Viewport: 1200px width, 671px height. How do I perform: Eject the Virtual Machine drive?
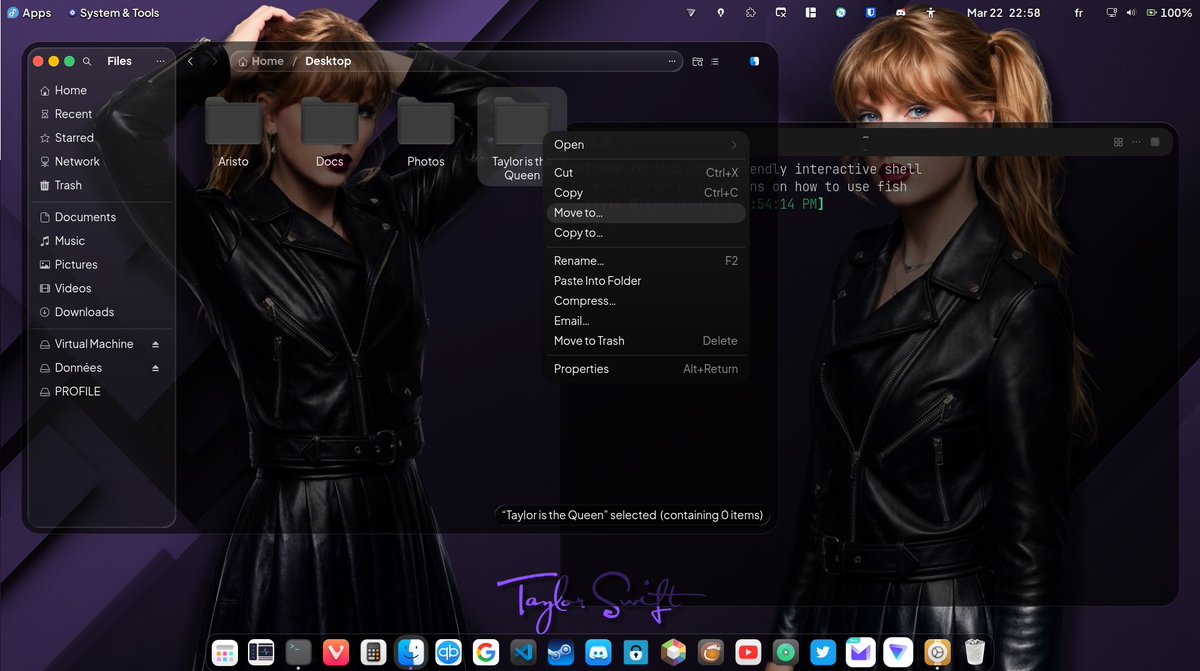(155, 344)
